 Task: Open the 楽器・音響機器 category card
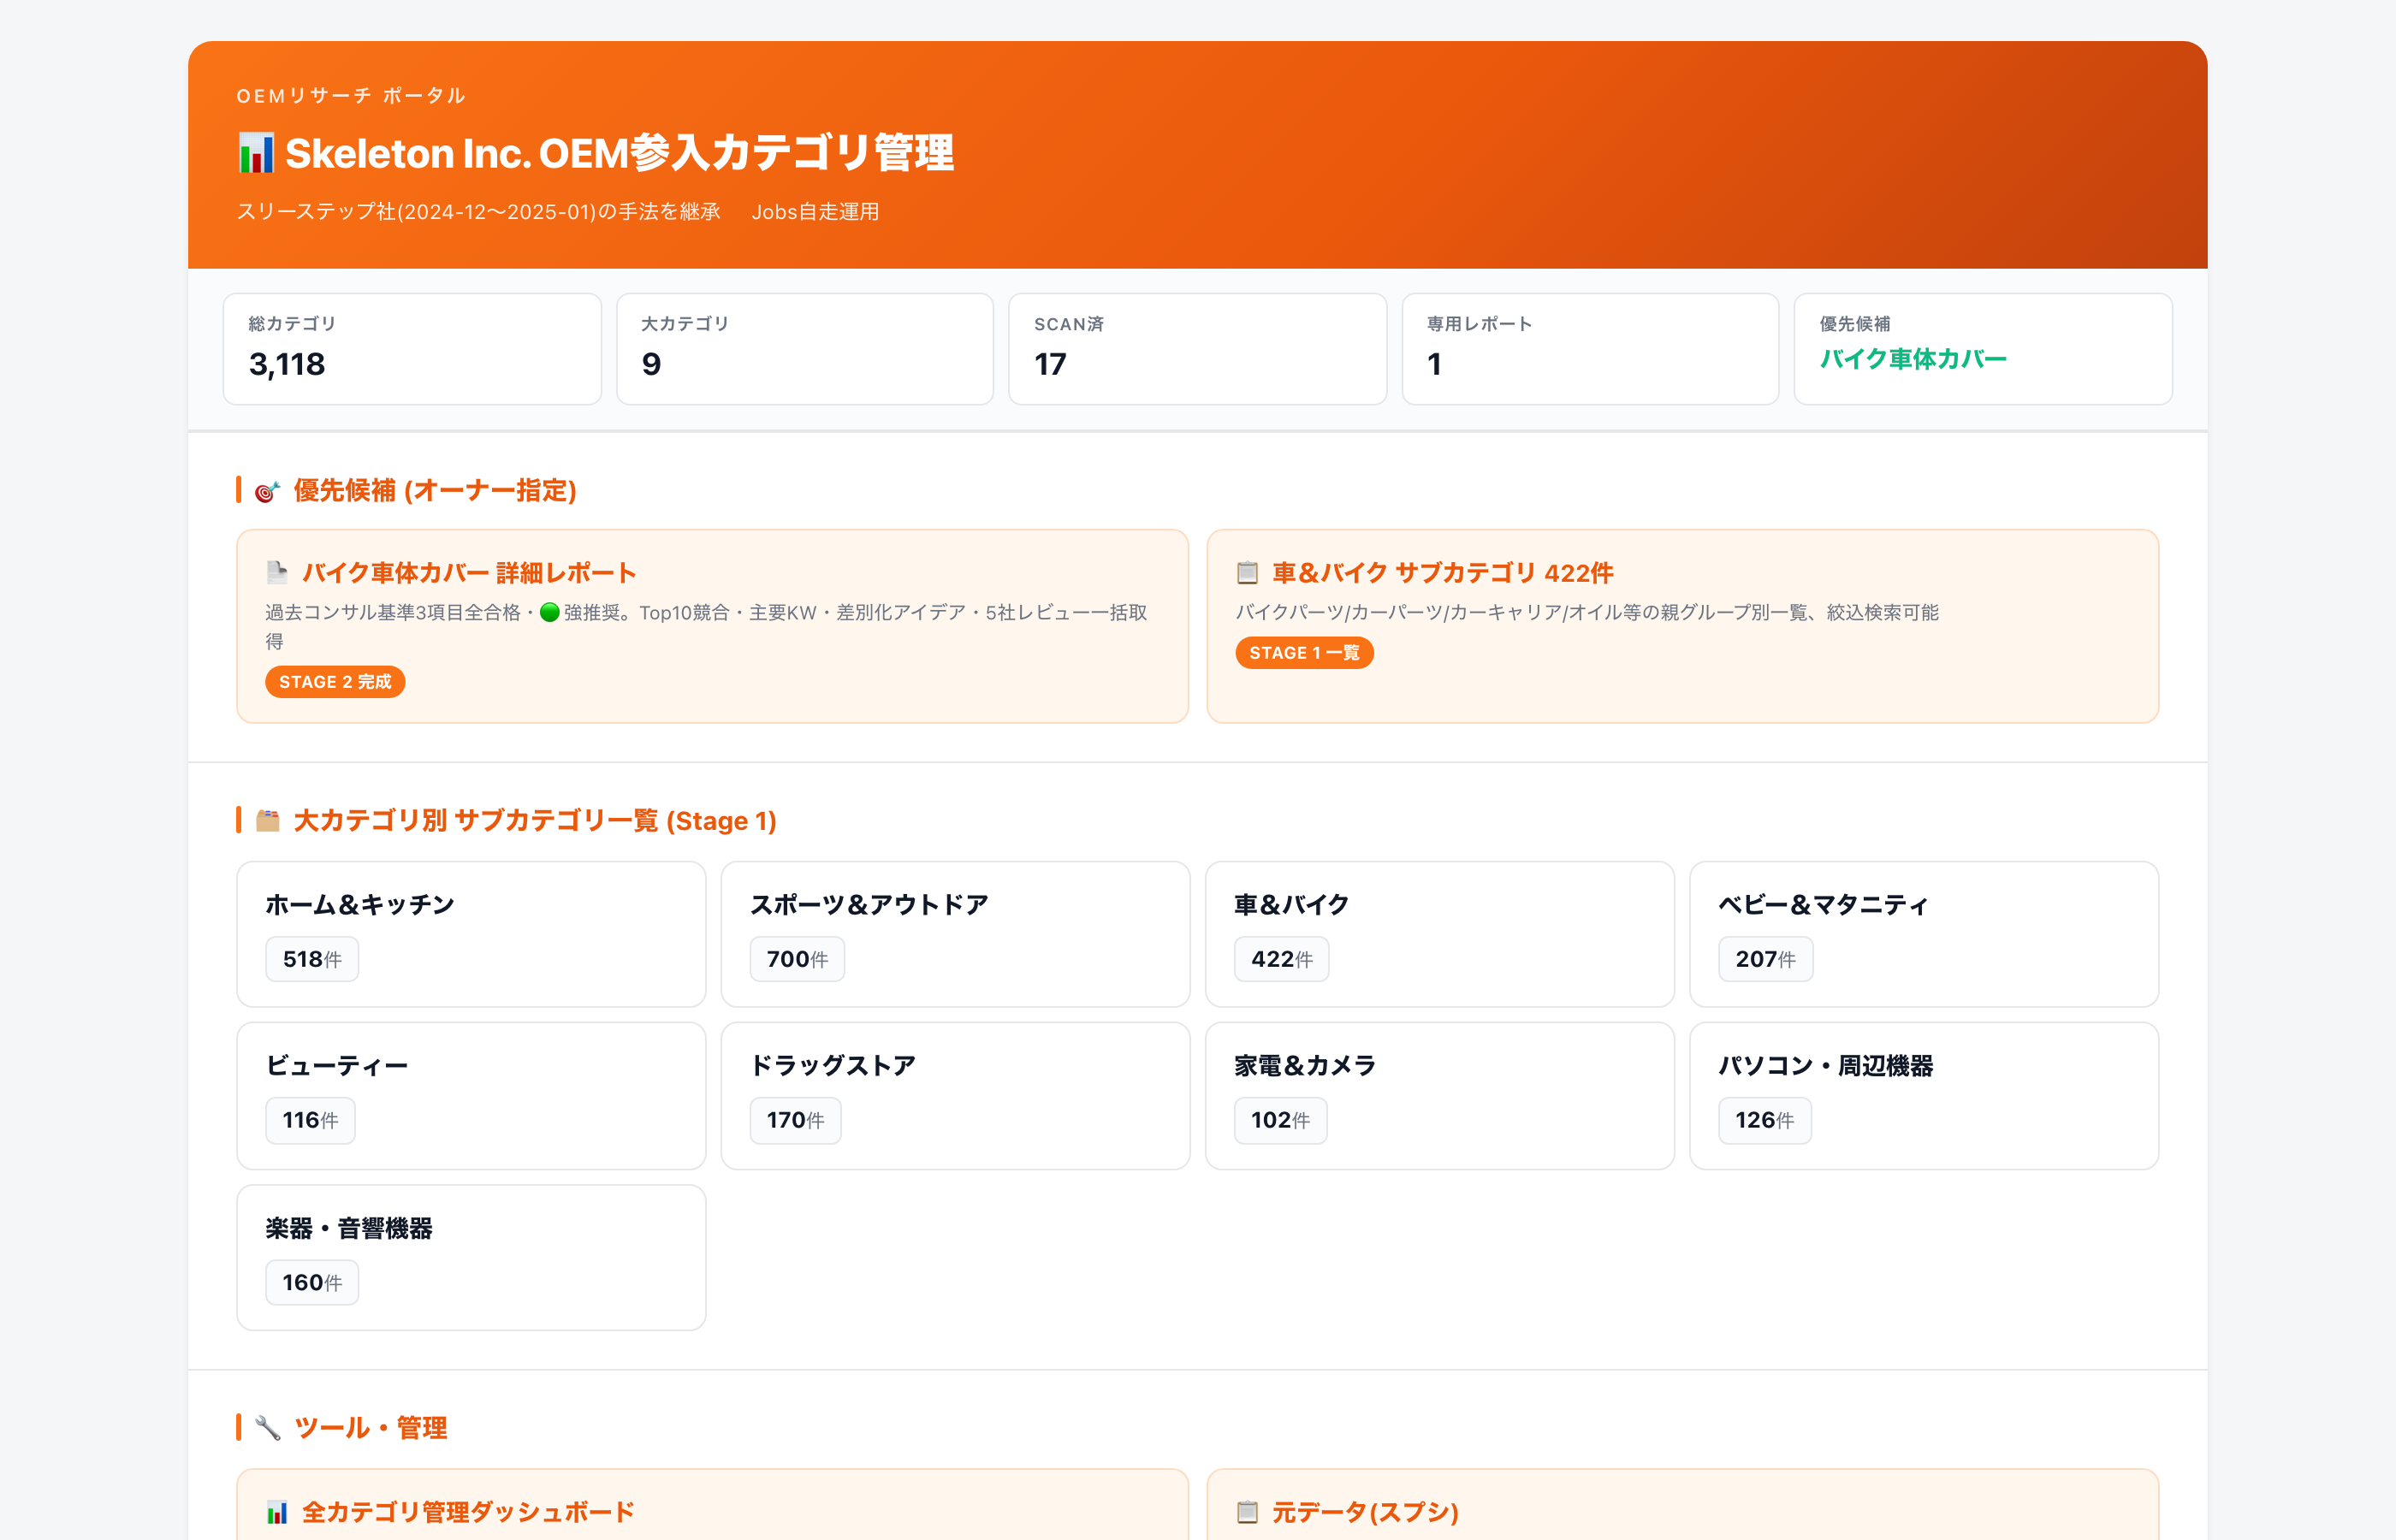tap(471, 1258)
